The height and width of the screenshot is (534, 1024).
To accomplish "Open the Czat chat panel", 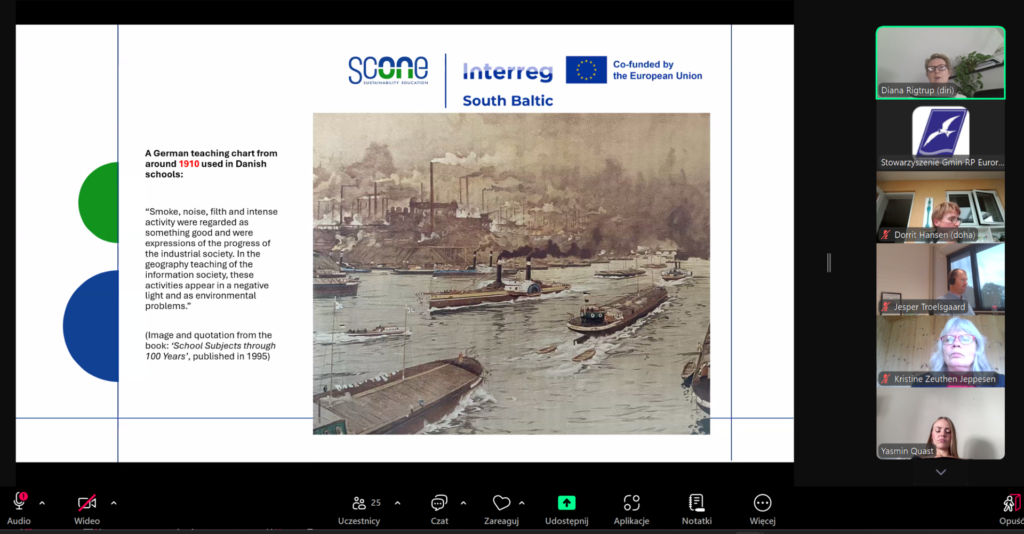I will (439, 503).
